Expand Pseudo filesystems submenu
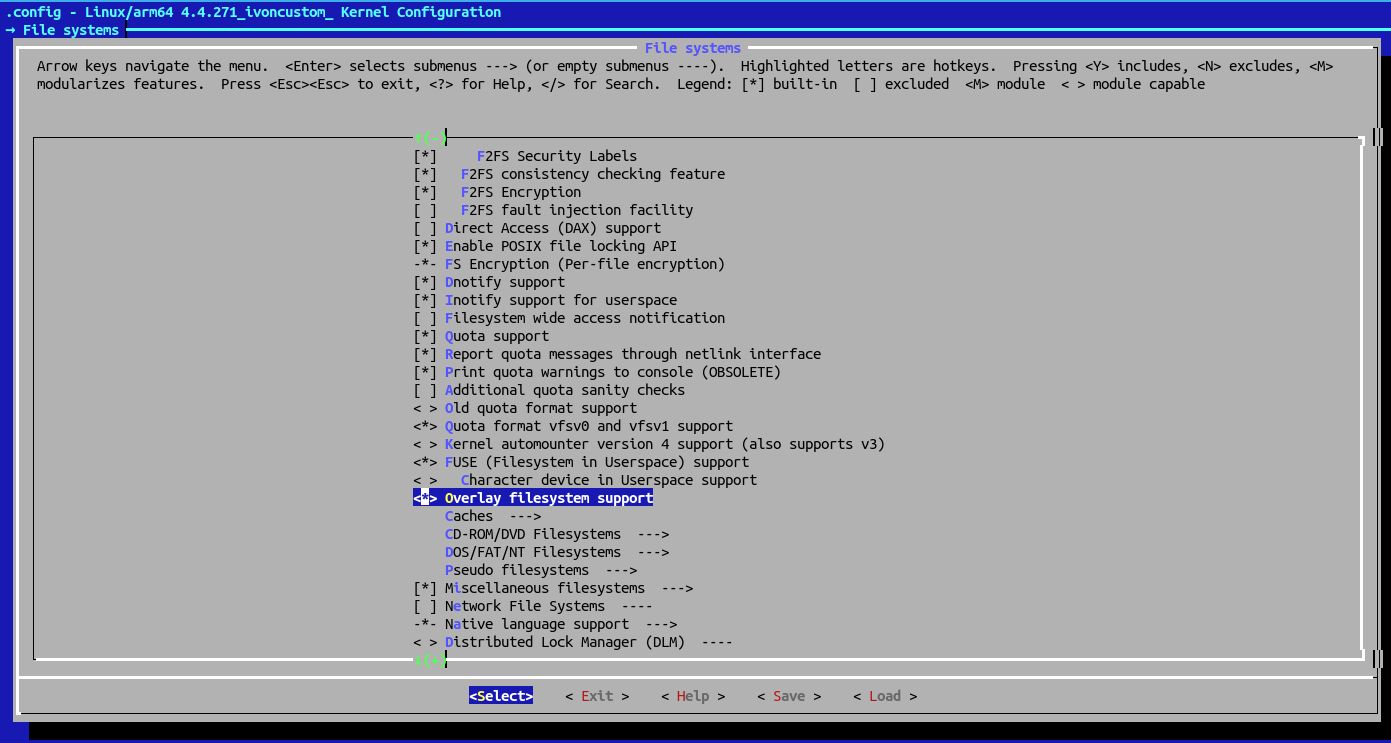 540,570
